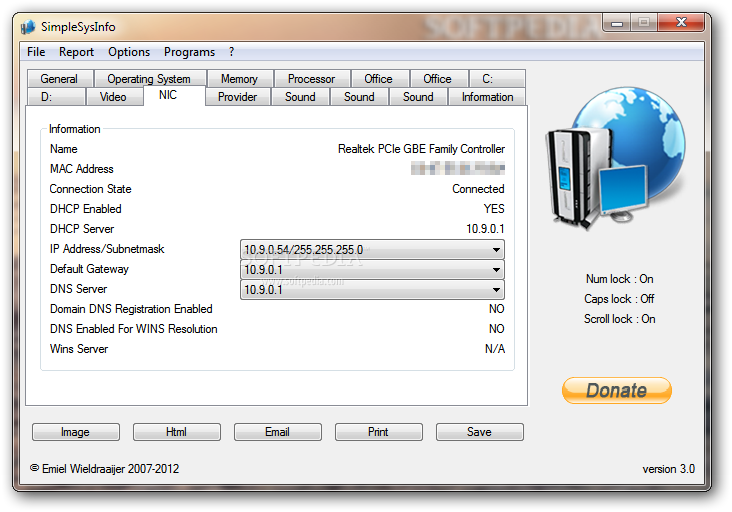Click the Domain DNS Registration Enabled label
This screenshot has width=732, height=512.
131,309
